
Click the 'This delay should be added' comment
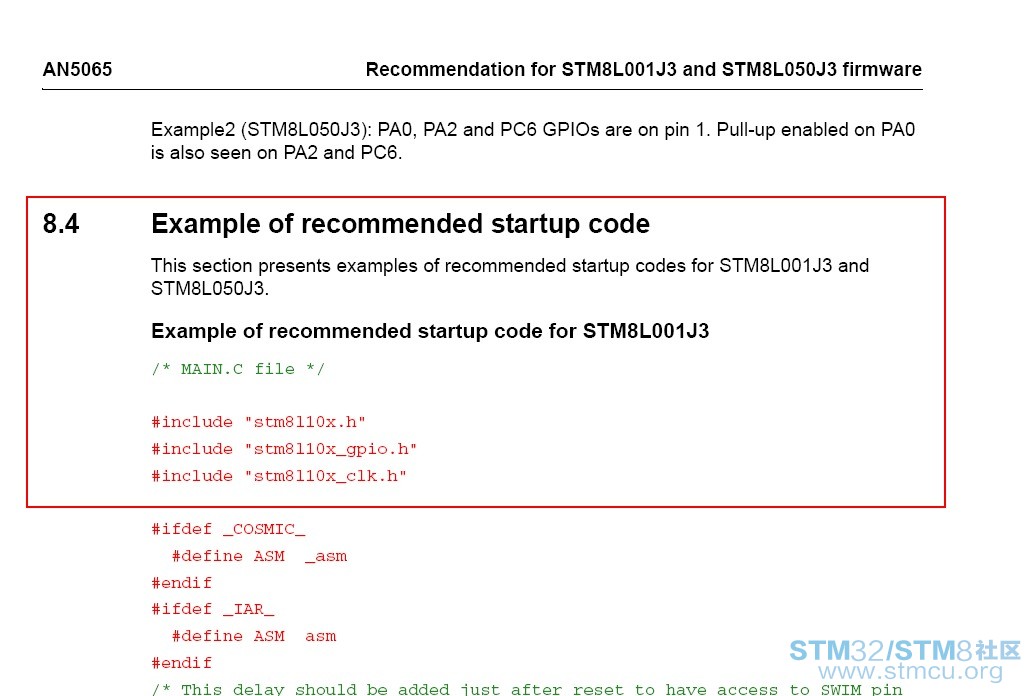[x=527, y=689]
